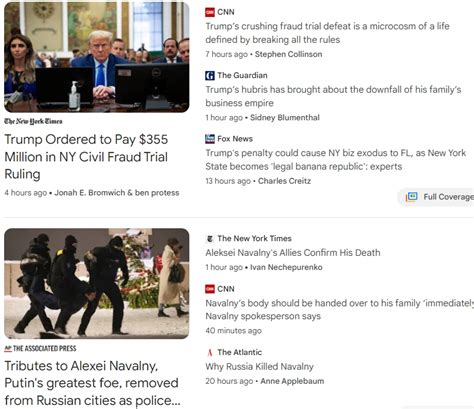This screenshot has width=474, height=409.
Task: Read CNN's 'Trump's crushing fraud trial defeat' article
Action: 327,33
